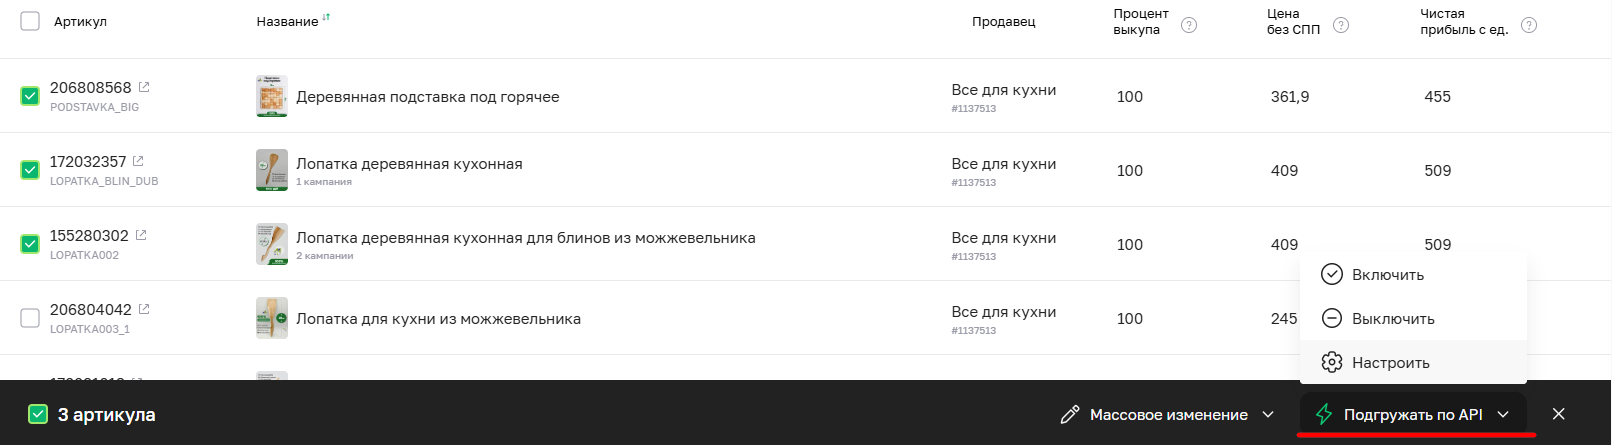Close the bulk selection bar
The width and height of the screenshot is (1612, 445).
tap(1558, 414)
